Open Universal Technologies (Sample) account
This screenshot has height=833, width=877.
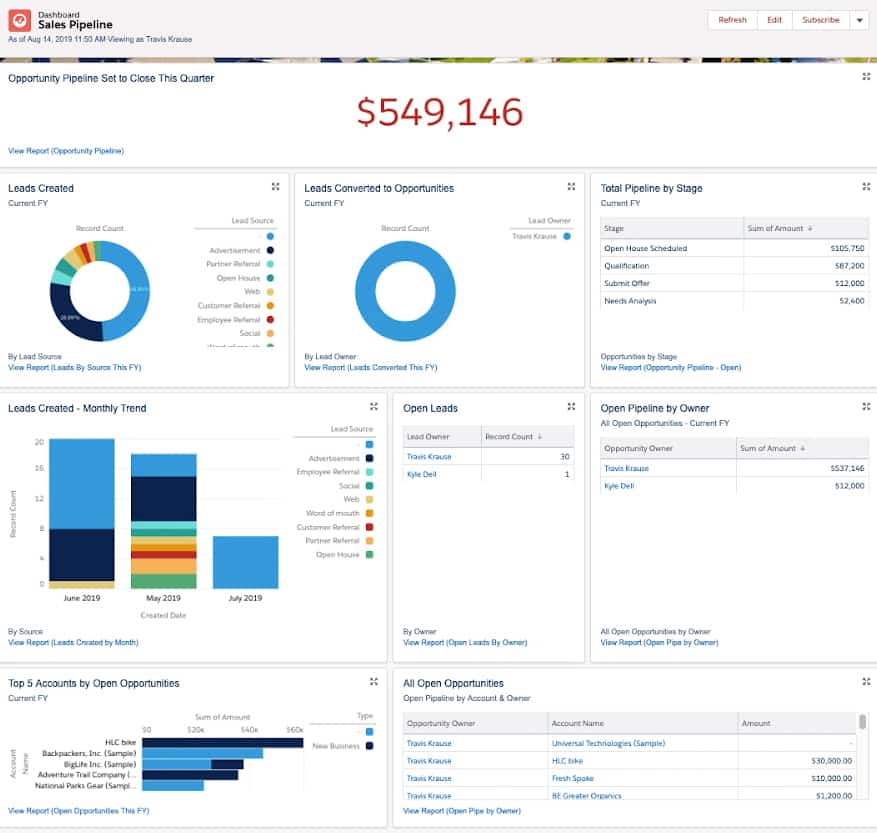click(608, 743)
